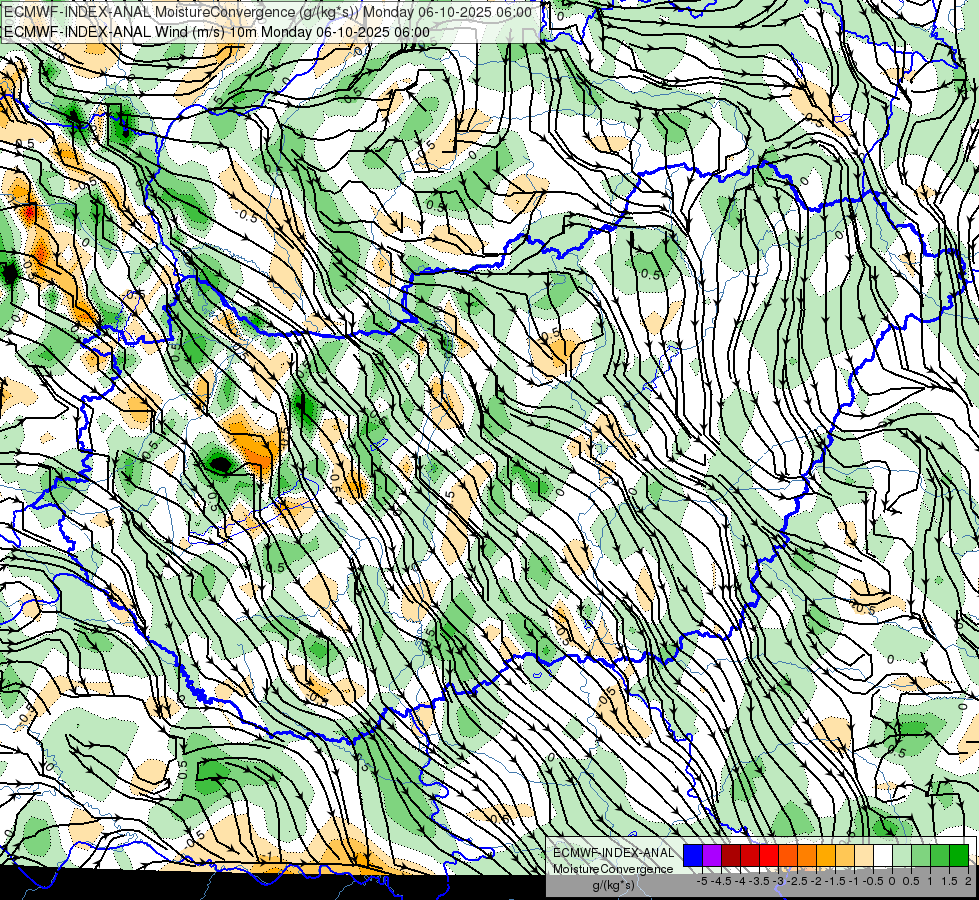Click the legend tick value -3
The image size is (979, 900).
779,881
